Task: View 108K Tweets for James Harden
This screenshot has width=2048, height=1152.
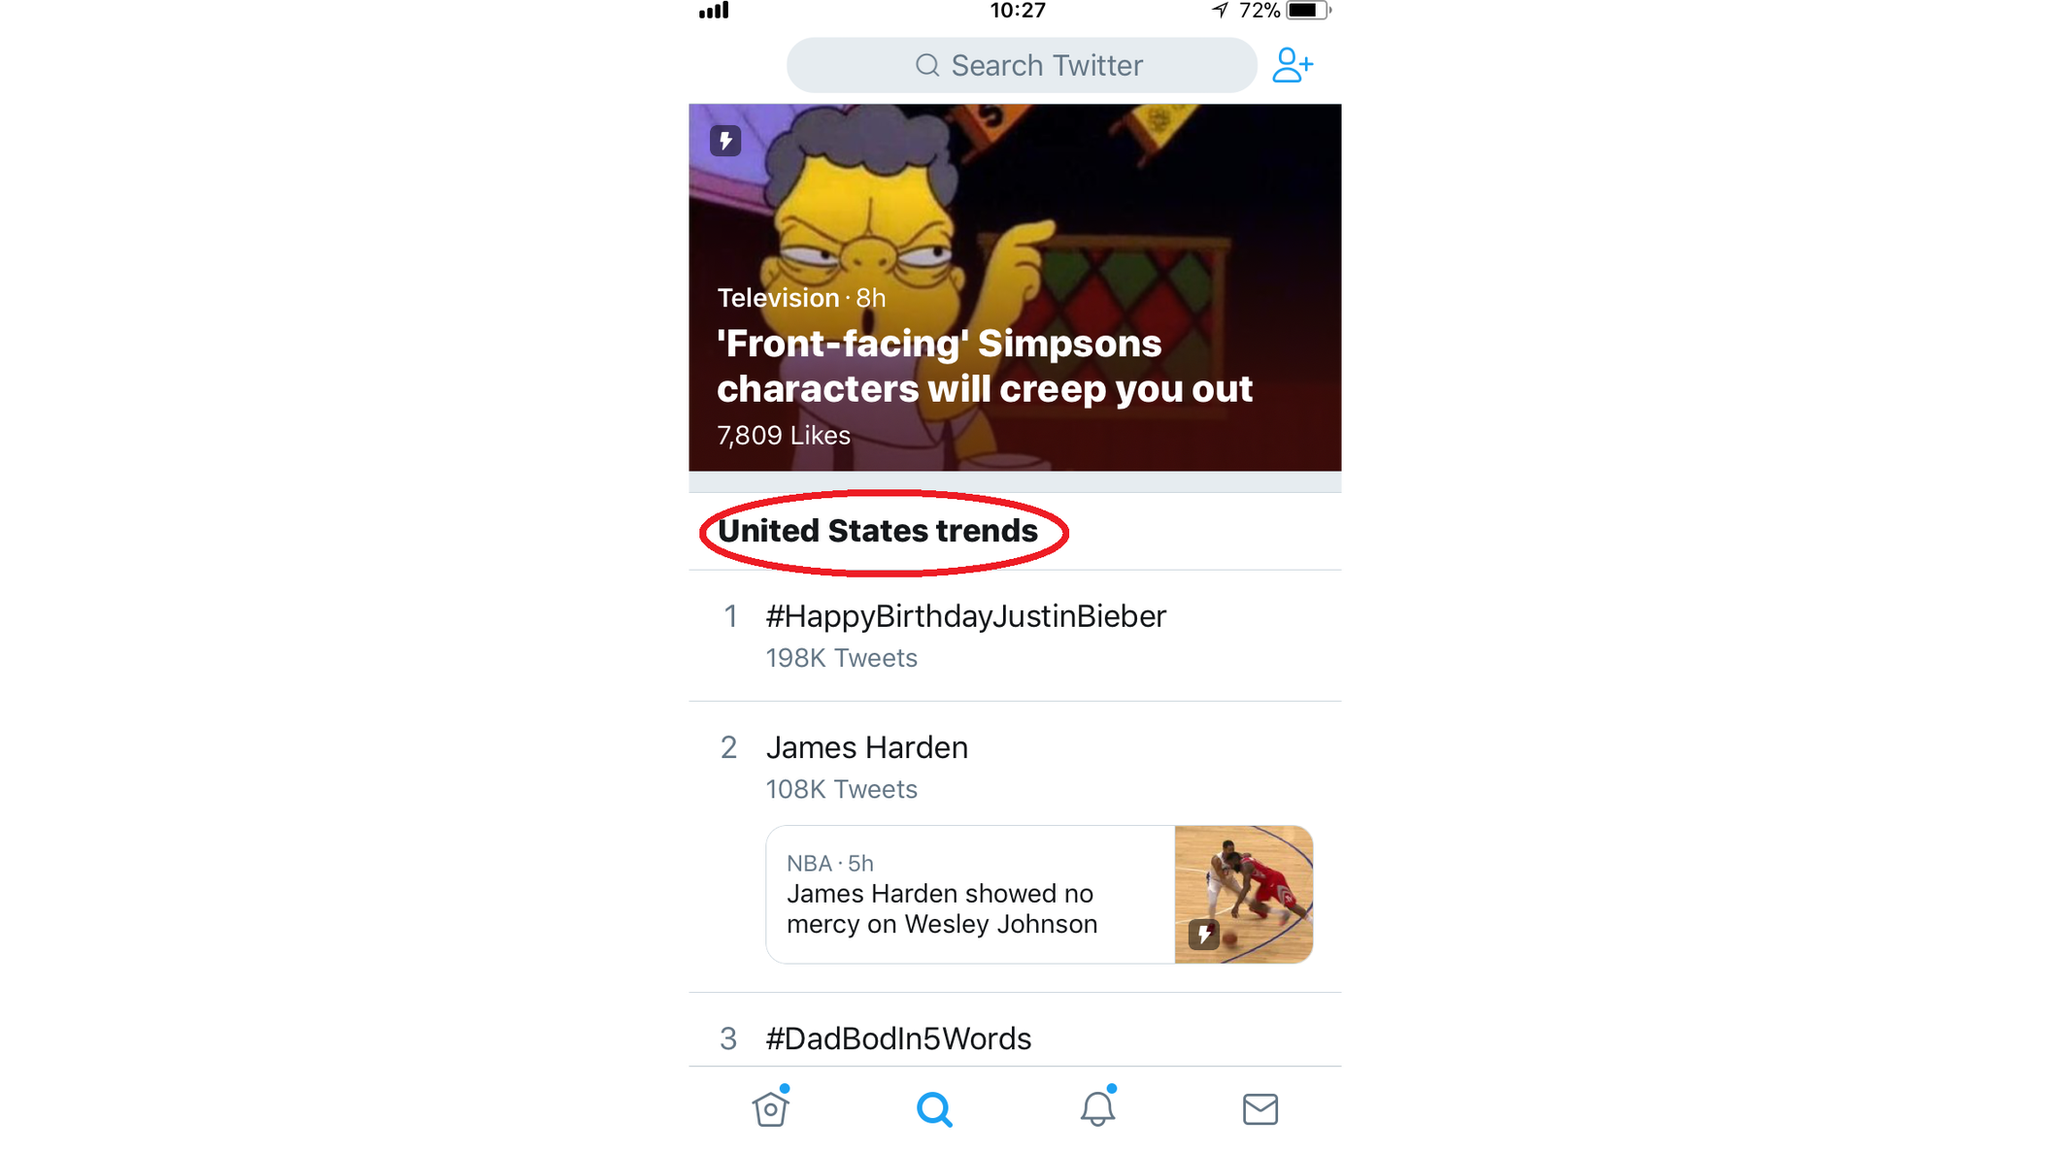Action: pos(840,788)
